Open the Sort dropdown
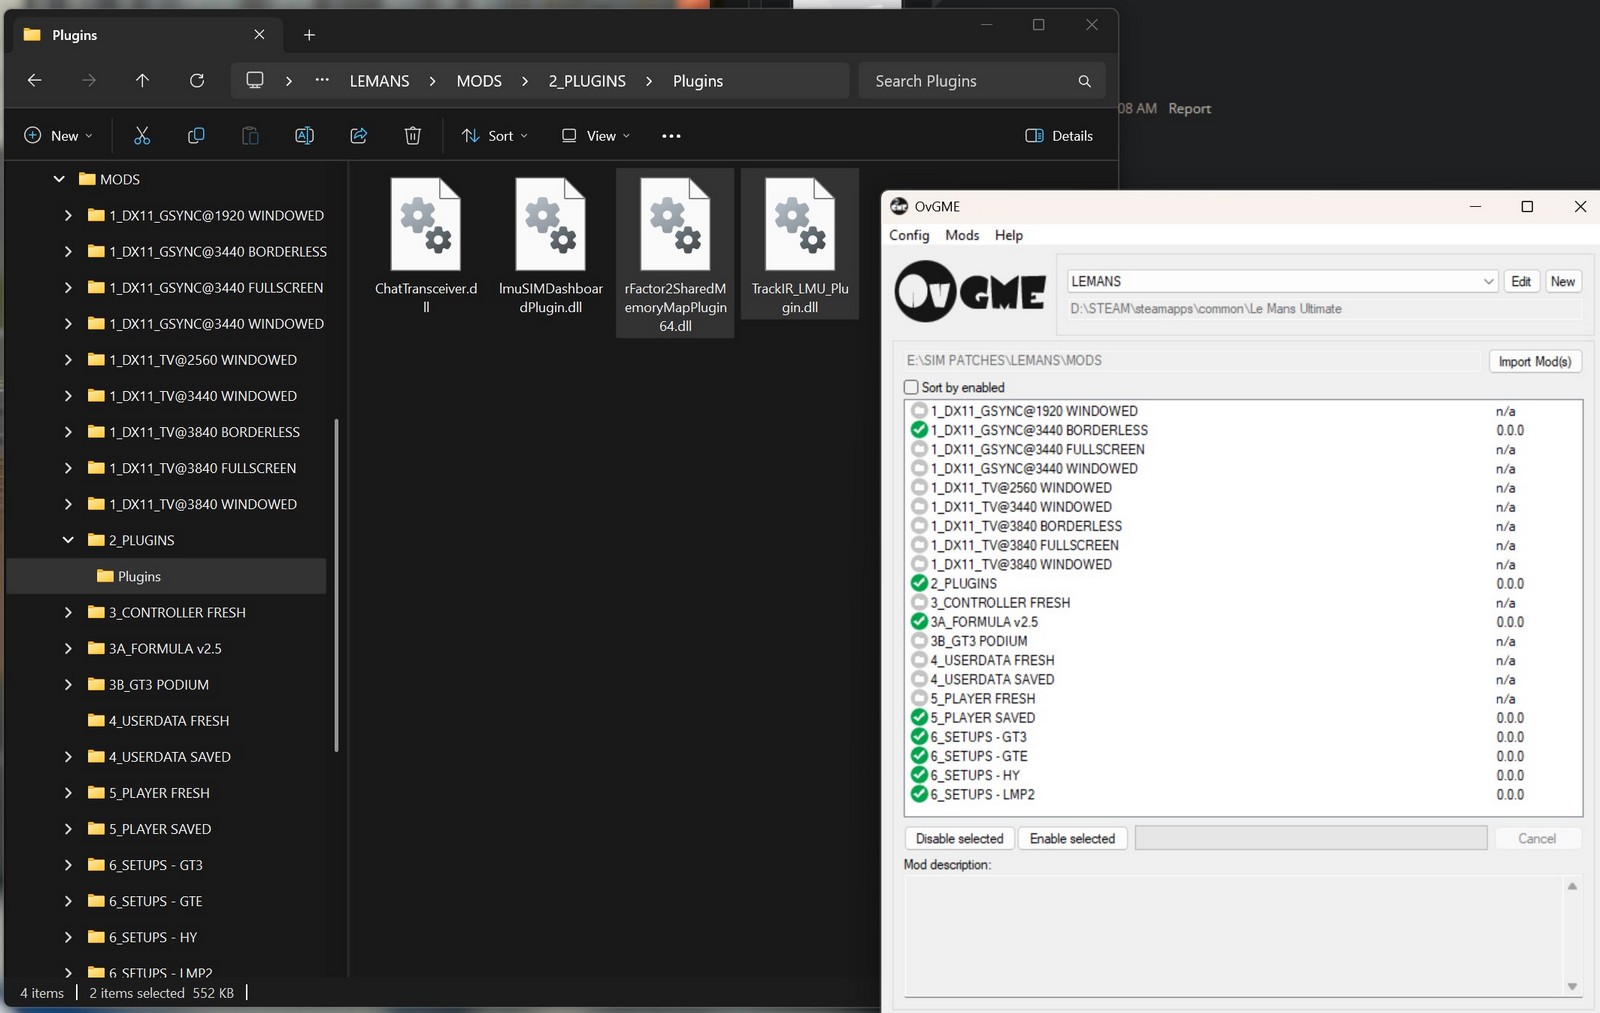Screen dimensions: 1600x1013 tap(494, 136)
